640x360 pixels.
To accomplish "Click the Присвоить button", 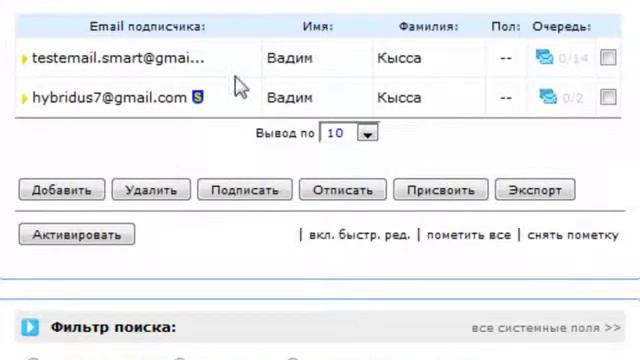I will point(440,190).
